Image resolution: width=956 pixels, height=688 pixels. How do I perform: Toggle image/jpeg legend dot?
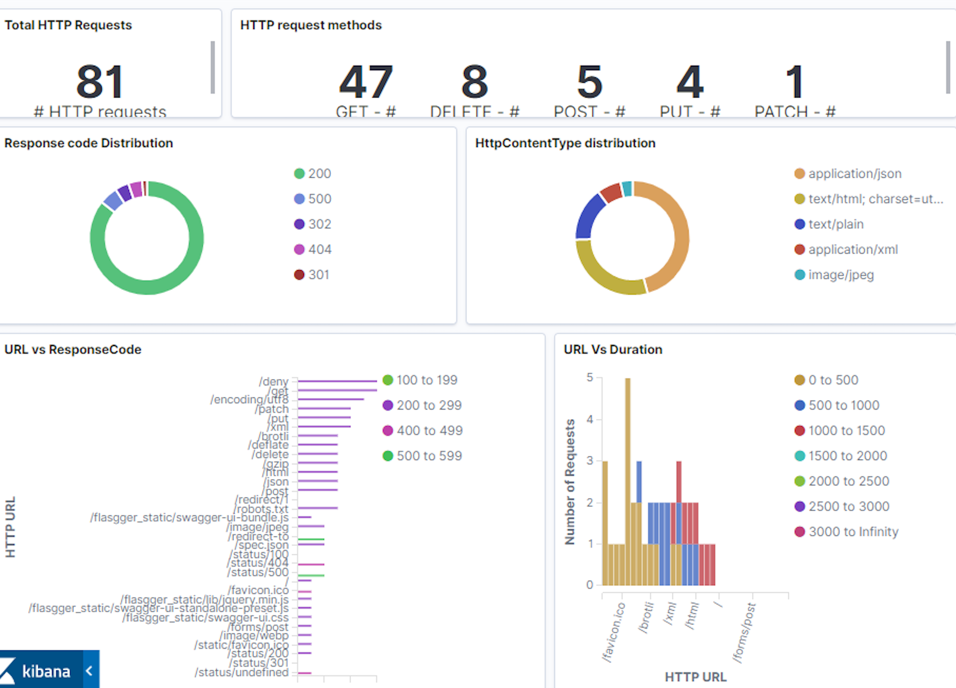800,275
